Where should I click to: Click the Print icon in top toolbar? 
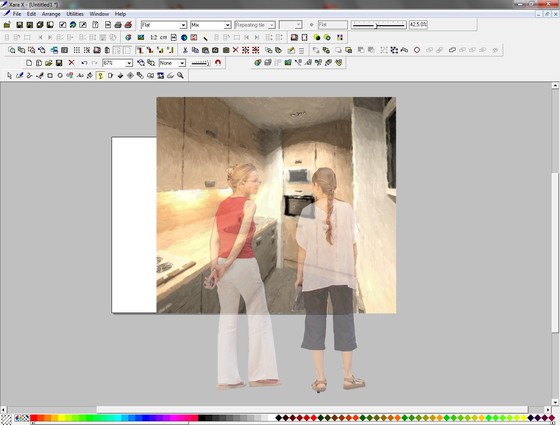[x=118, y=25]
